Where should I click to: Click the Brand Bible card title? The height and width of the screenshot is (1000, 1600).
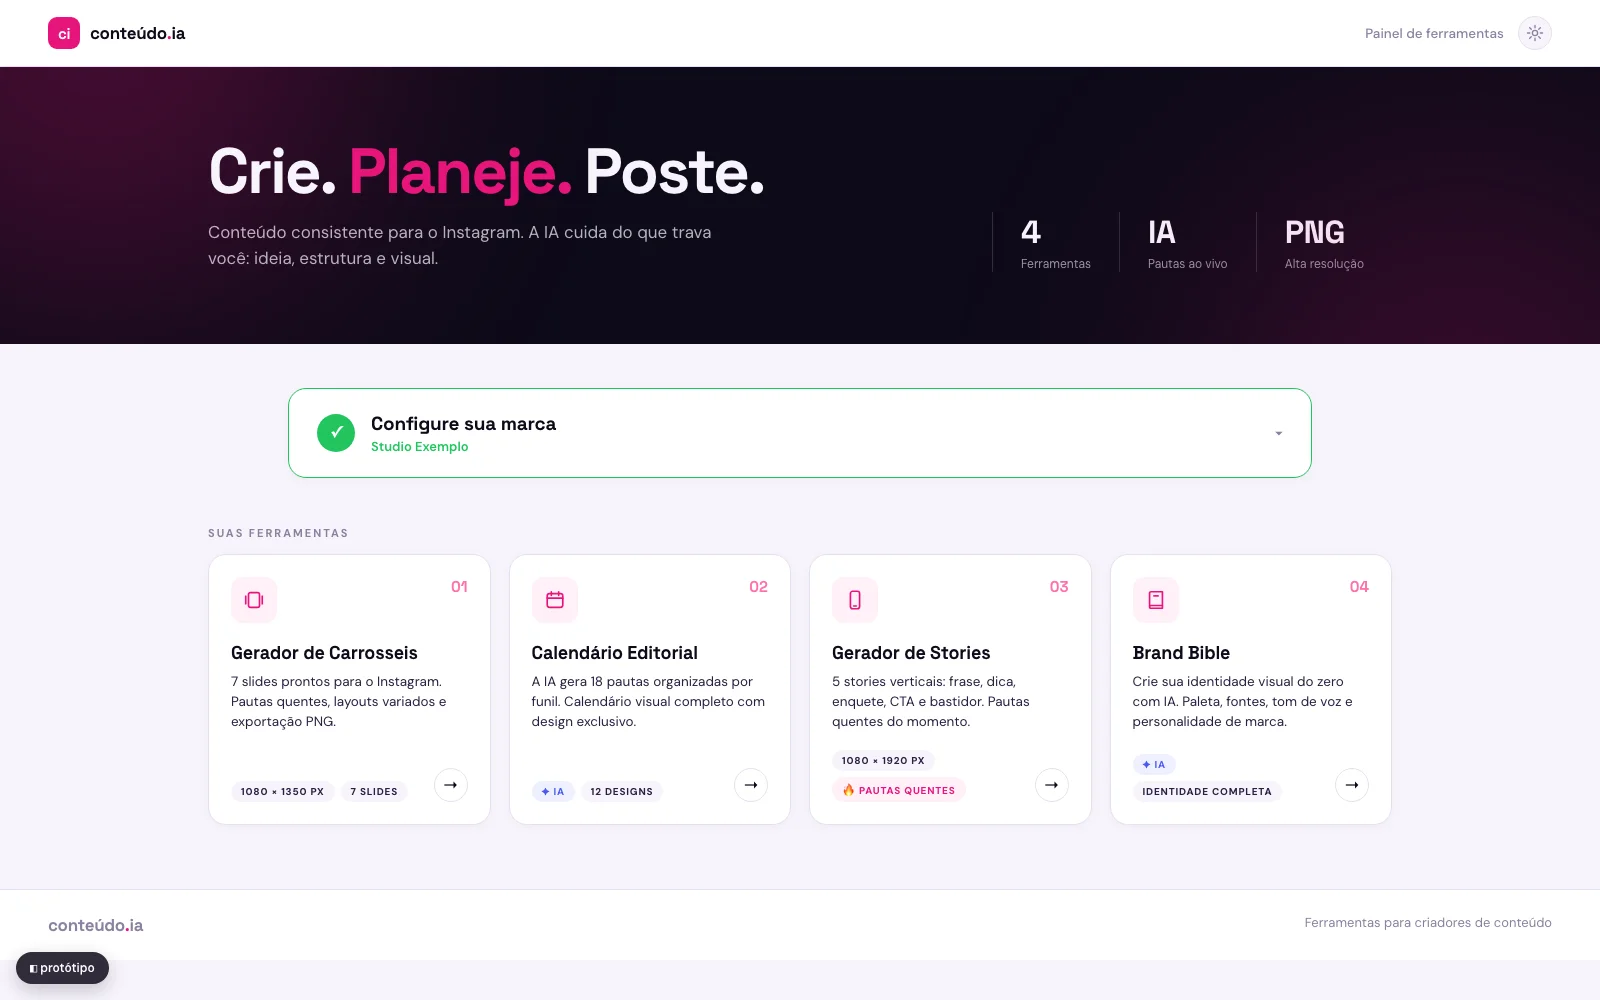[x=1181, y=653]
